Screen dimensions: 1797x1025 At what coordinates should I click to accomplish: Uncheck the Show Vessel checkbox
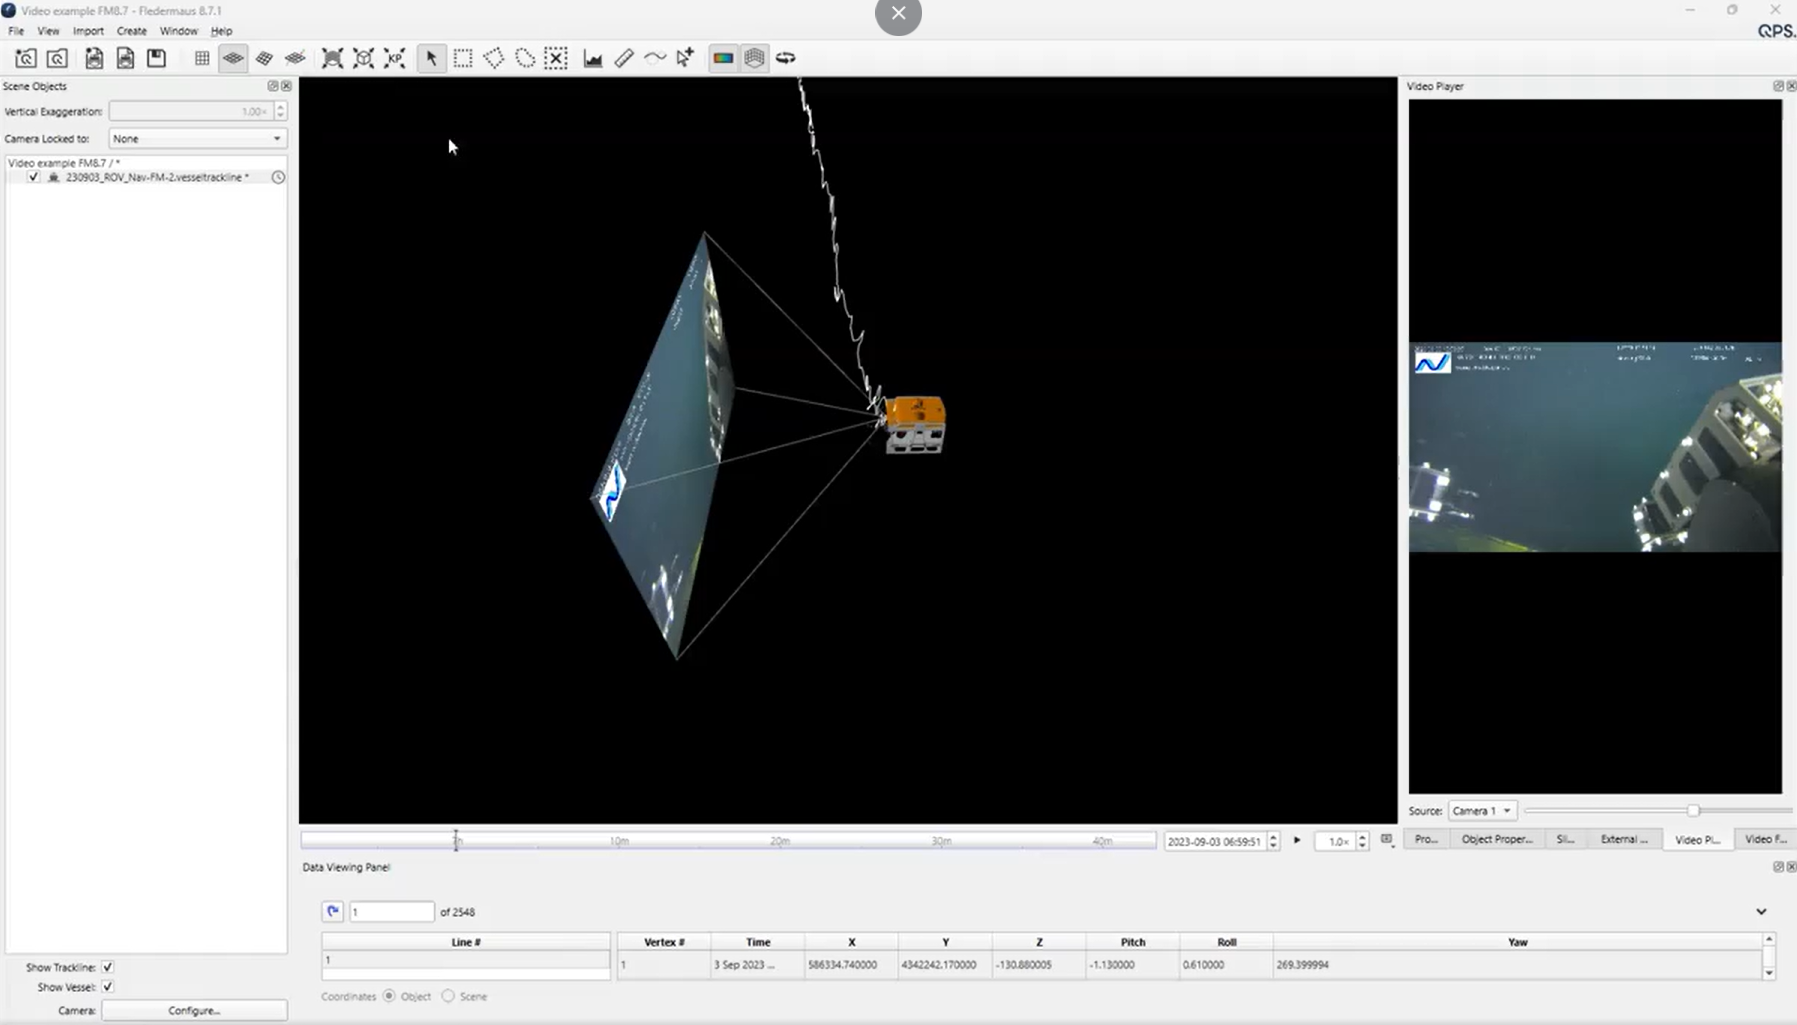[107, 987]
